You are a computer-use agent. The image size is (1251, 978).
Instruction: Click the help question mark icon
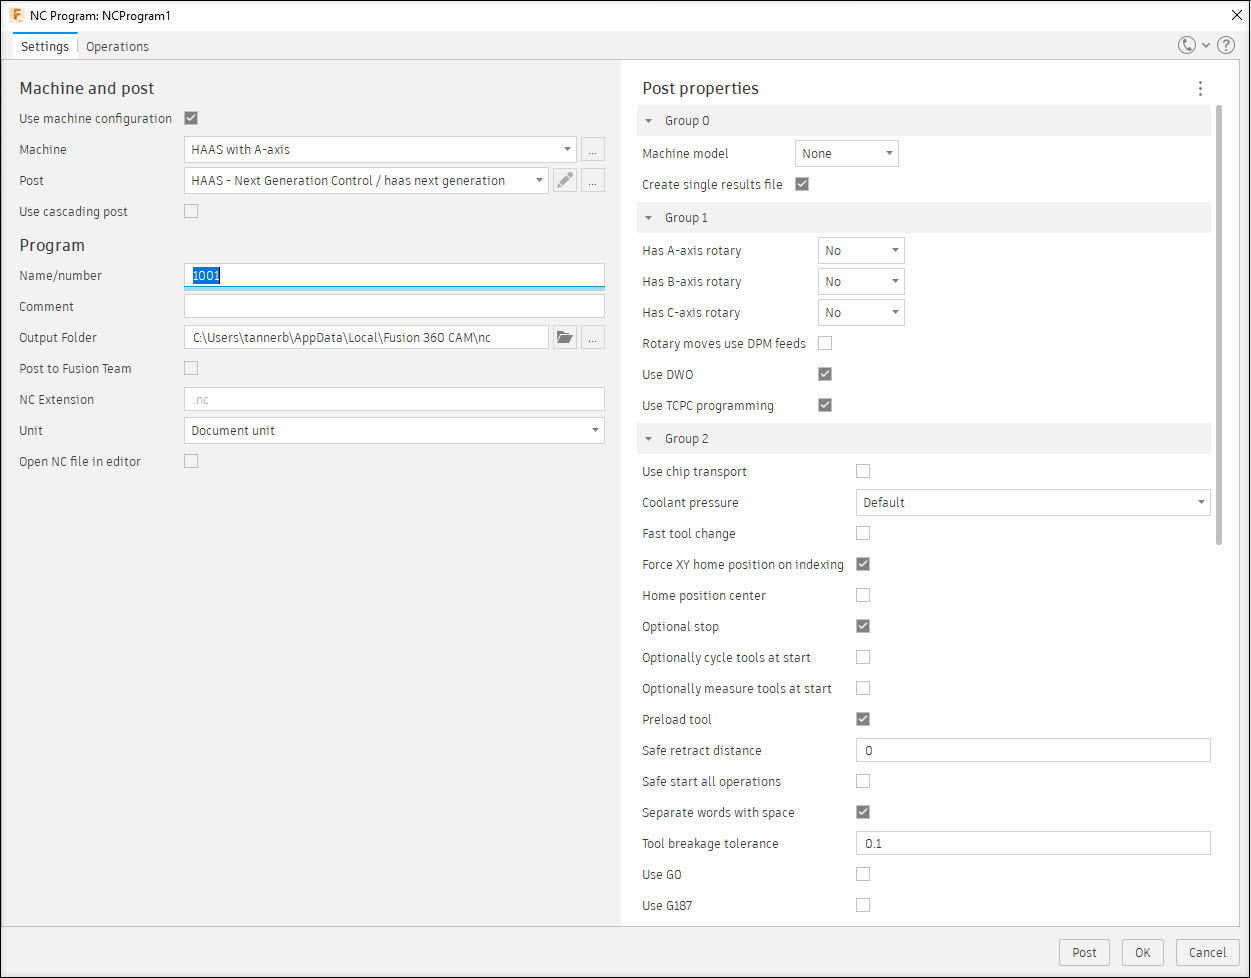point(1226,46)
